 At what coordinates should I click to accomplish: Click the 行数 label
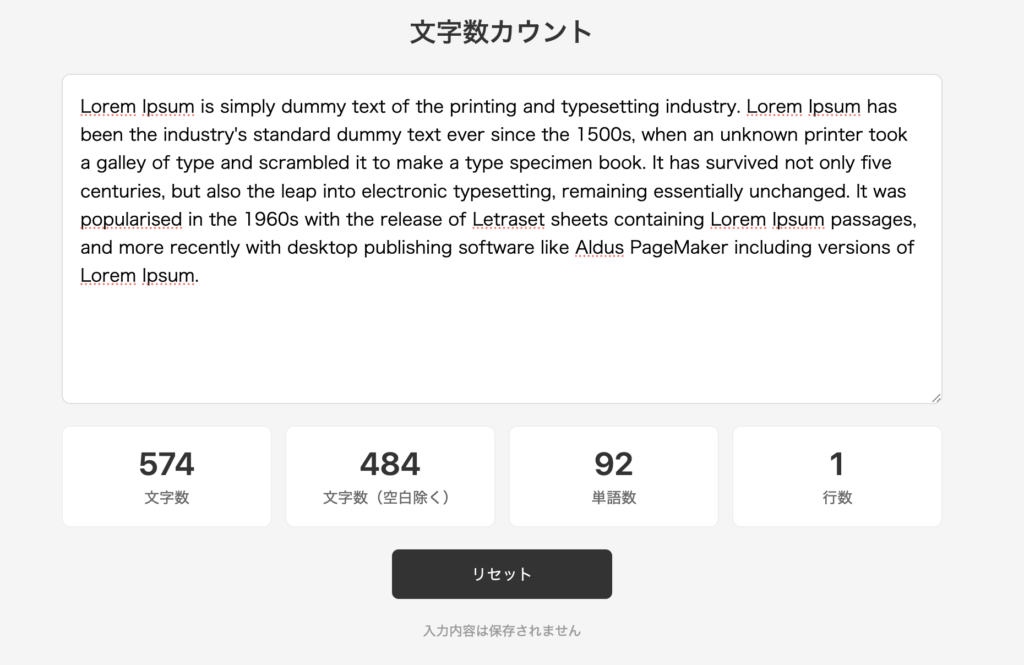point(837,497)
